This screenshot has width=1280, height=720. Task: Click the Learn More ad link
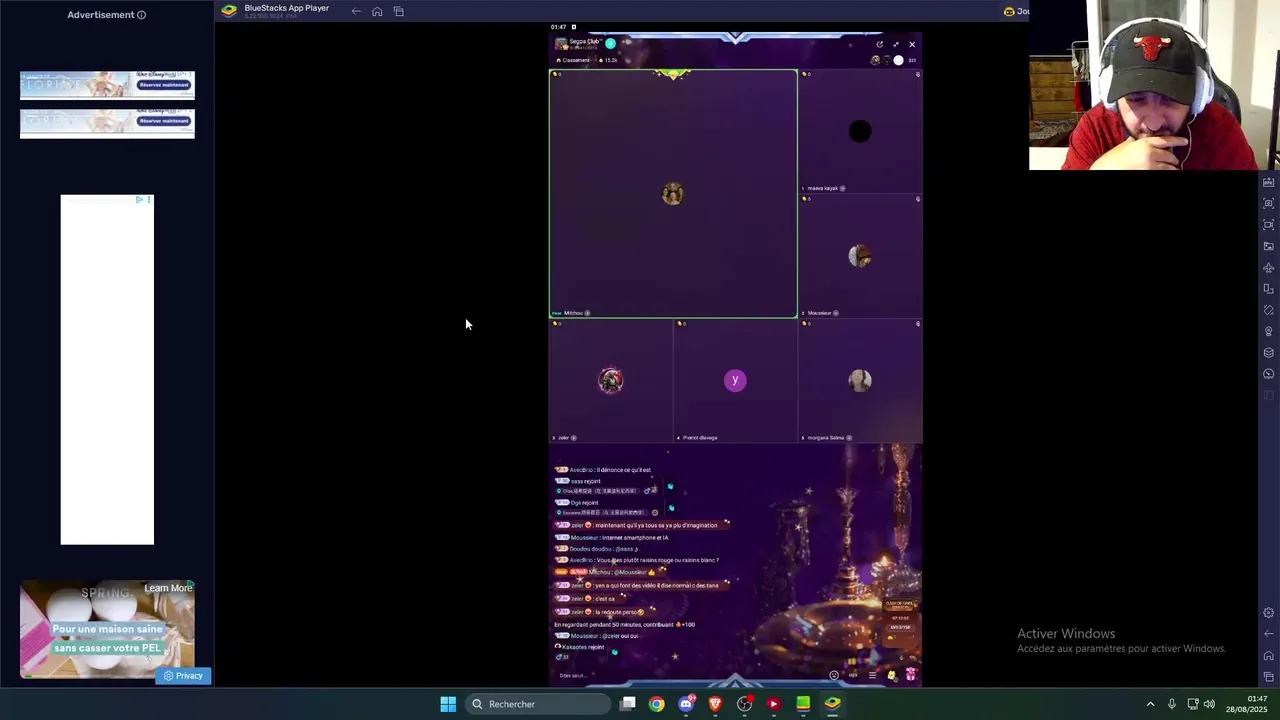coord(168,588)
